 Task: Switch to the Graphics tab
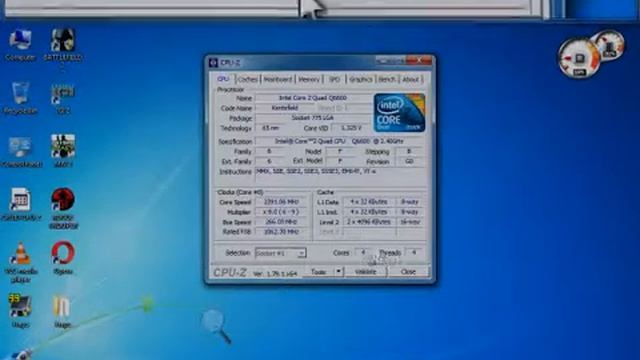(x=360, y=79)
